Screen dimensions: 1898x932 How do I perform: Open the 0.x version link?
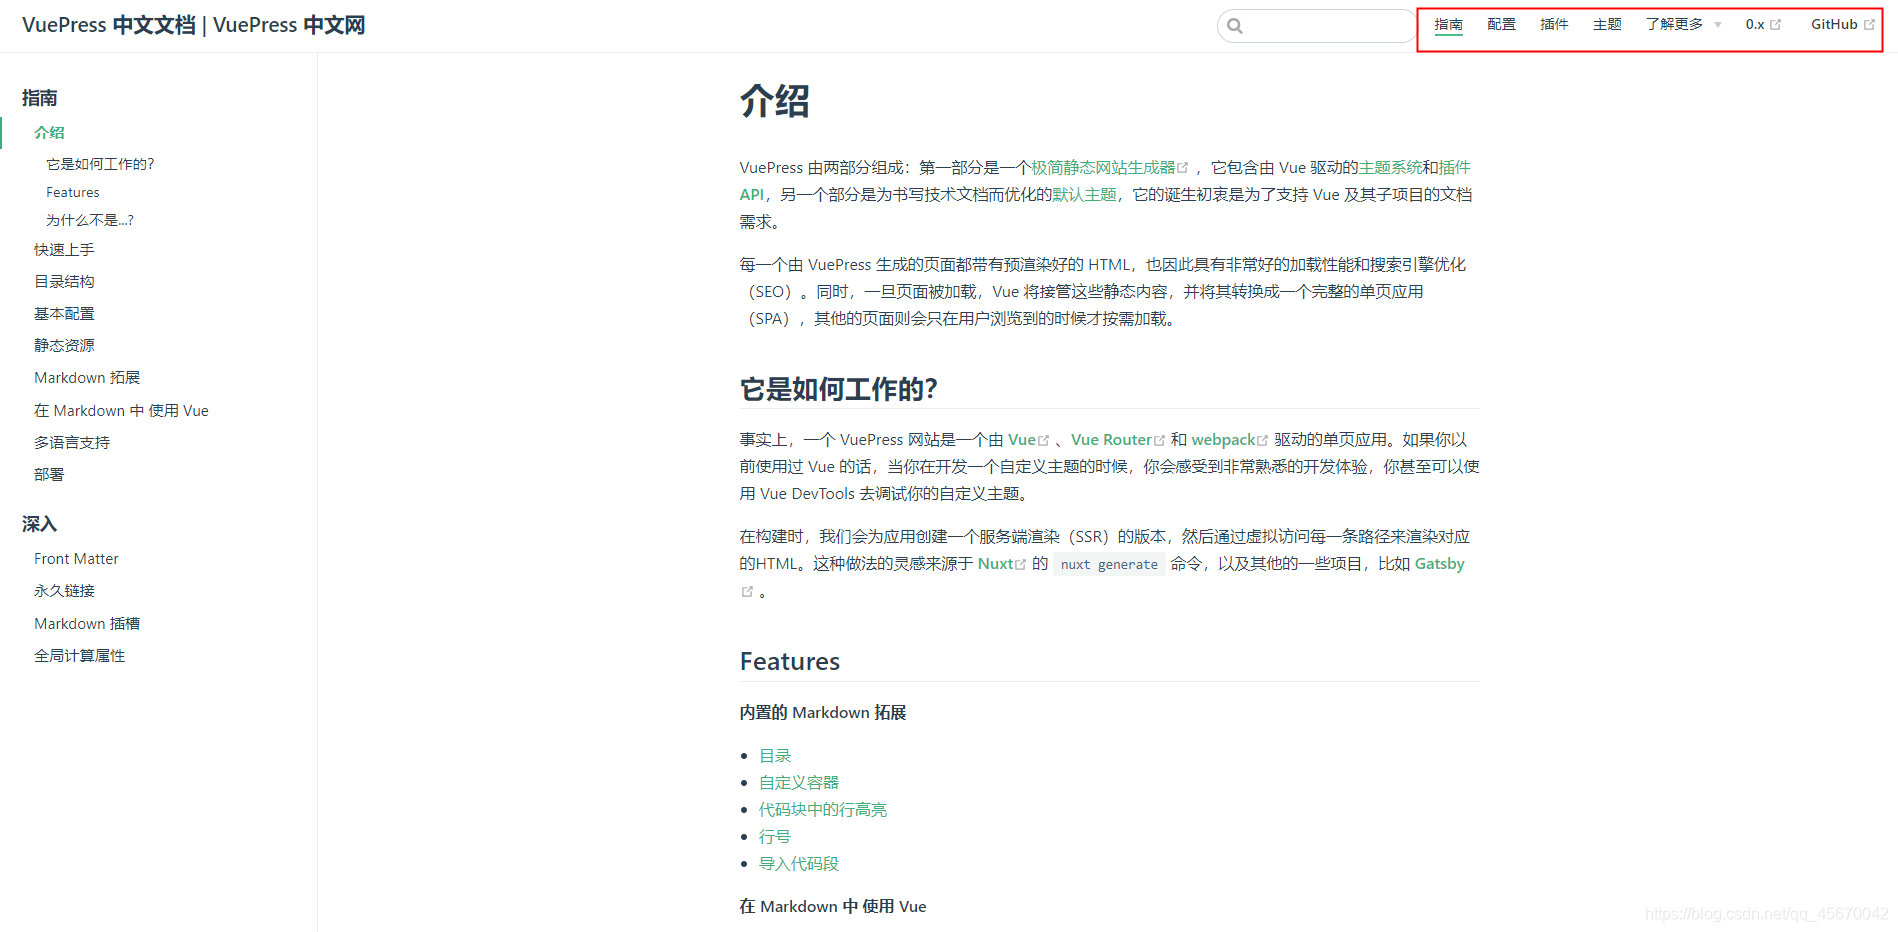[x=1763, y=25]
